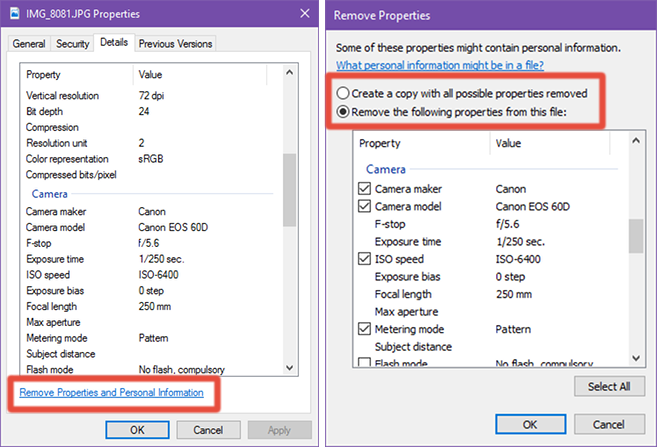
Task: Uncheck the ISO speed property checkbox
Action: point(364,259)
